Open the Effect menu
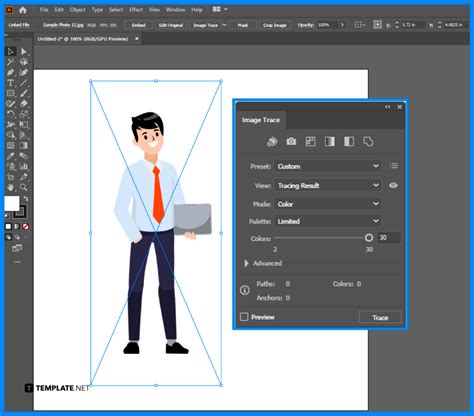The width and height of the screenshot is (474, 416). tap(136, 10)
